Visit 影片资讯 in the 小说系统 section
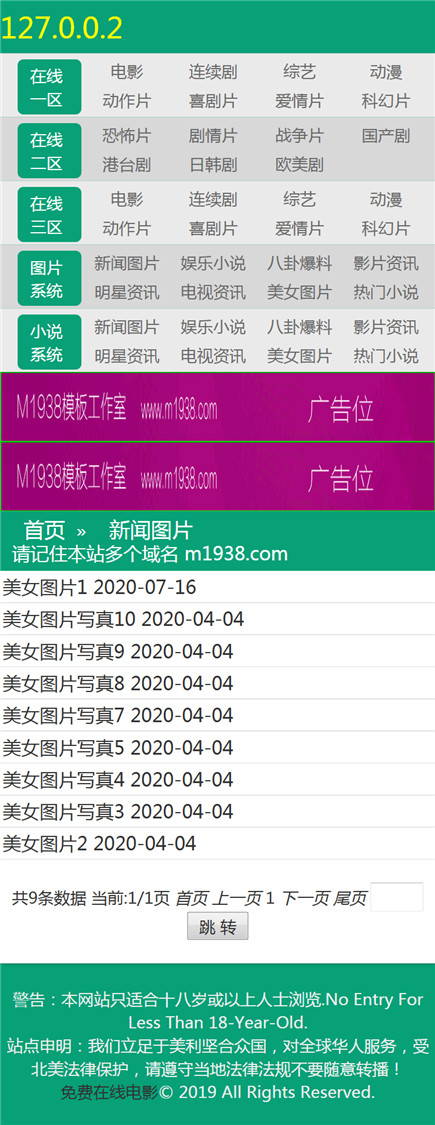 pyautogui.click(x=385, y=328)
